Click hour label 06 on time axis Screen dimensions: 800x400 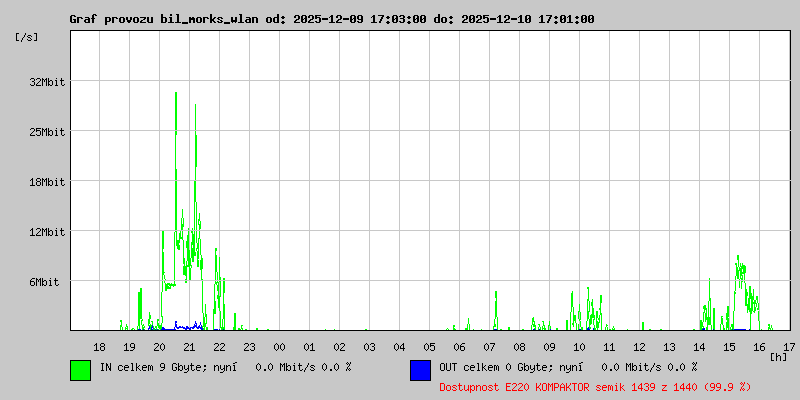(x=460, y=347)
